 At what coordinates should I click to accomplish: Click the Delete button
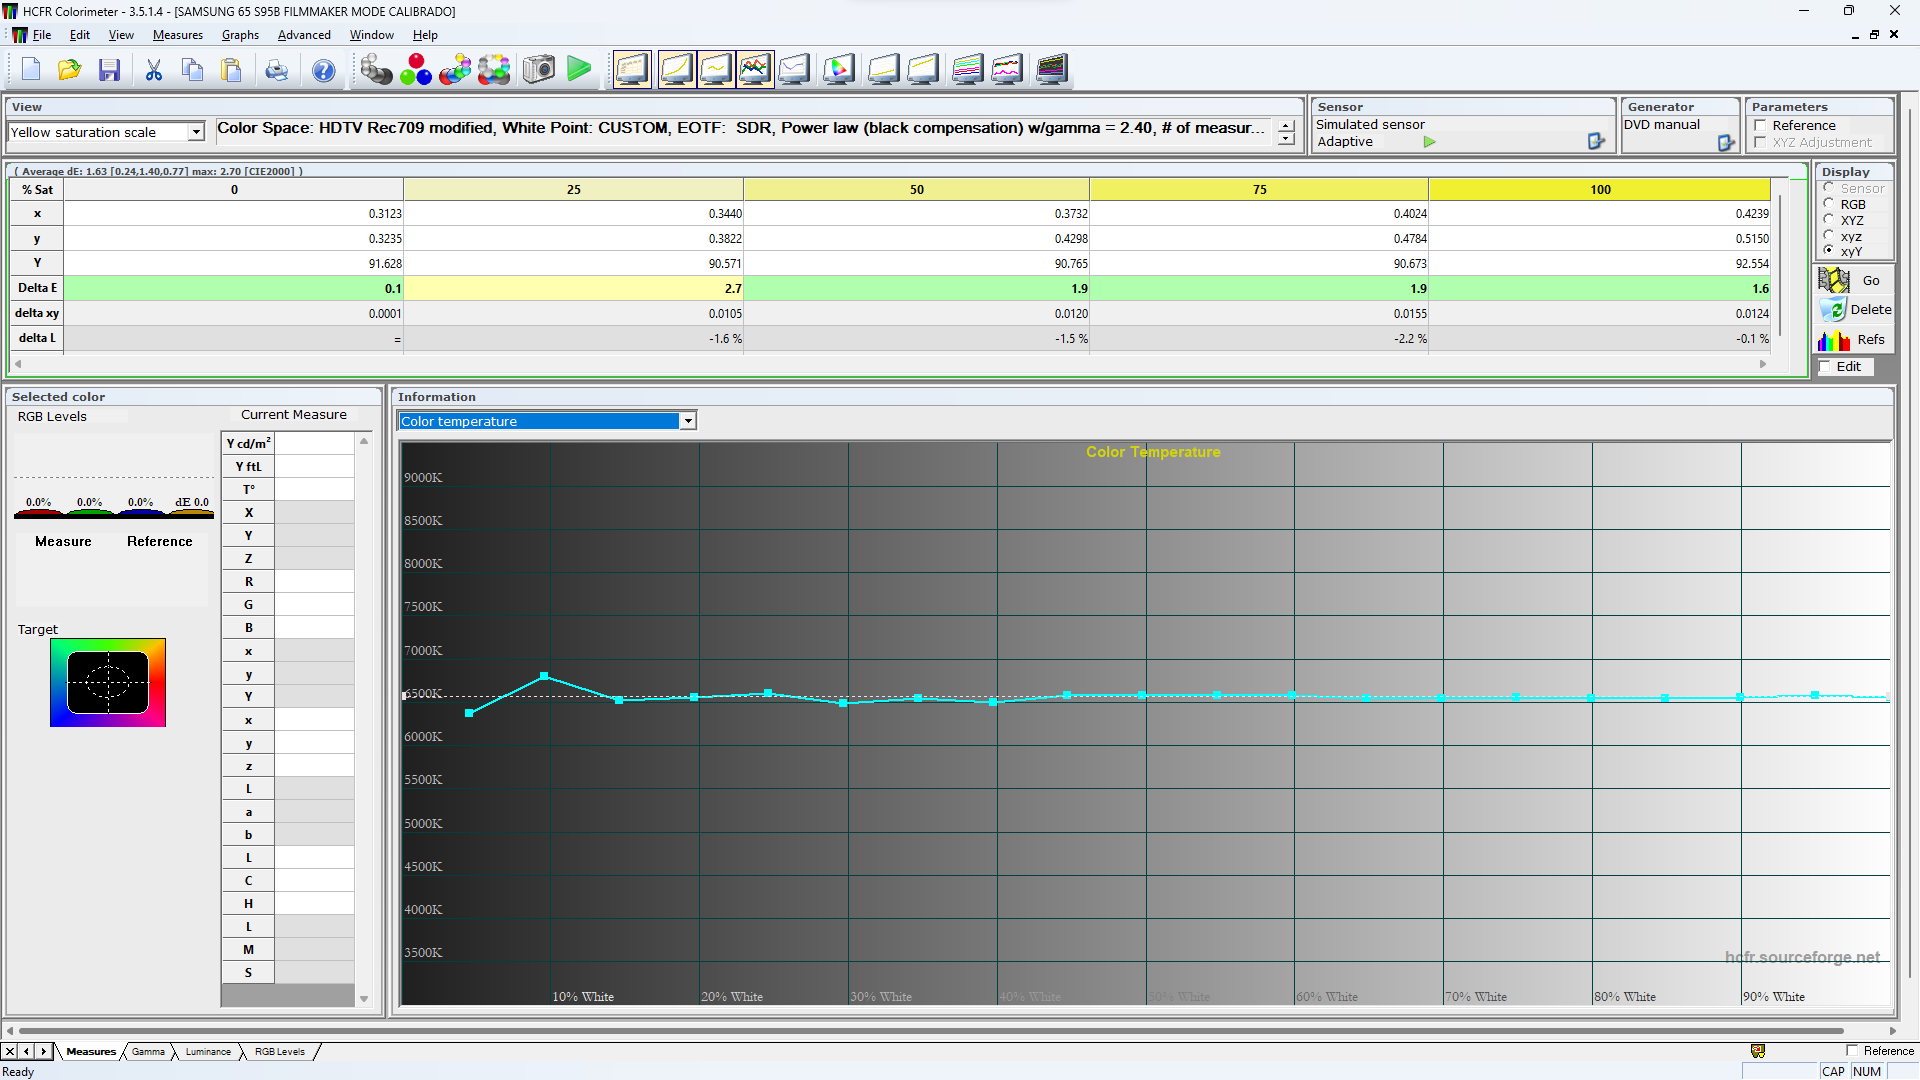[x=1855, y=310]
